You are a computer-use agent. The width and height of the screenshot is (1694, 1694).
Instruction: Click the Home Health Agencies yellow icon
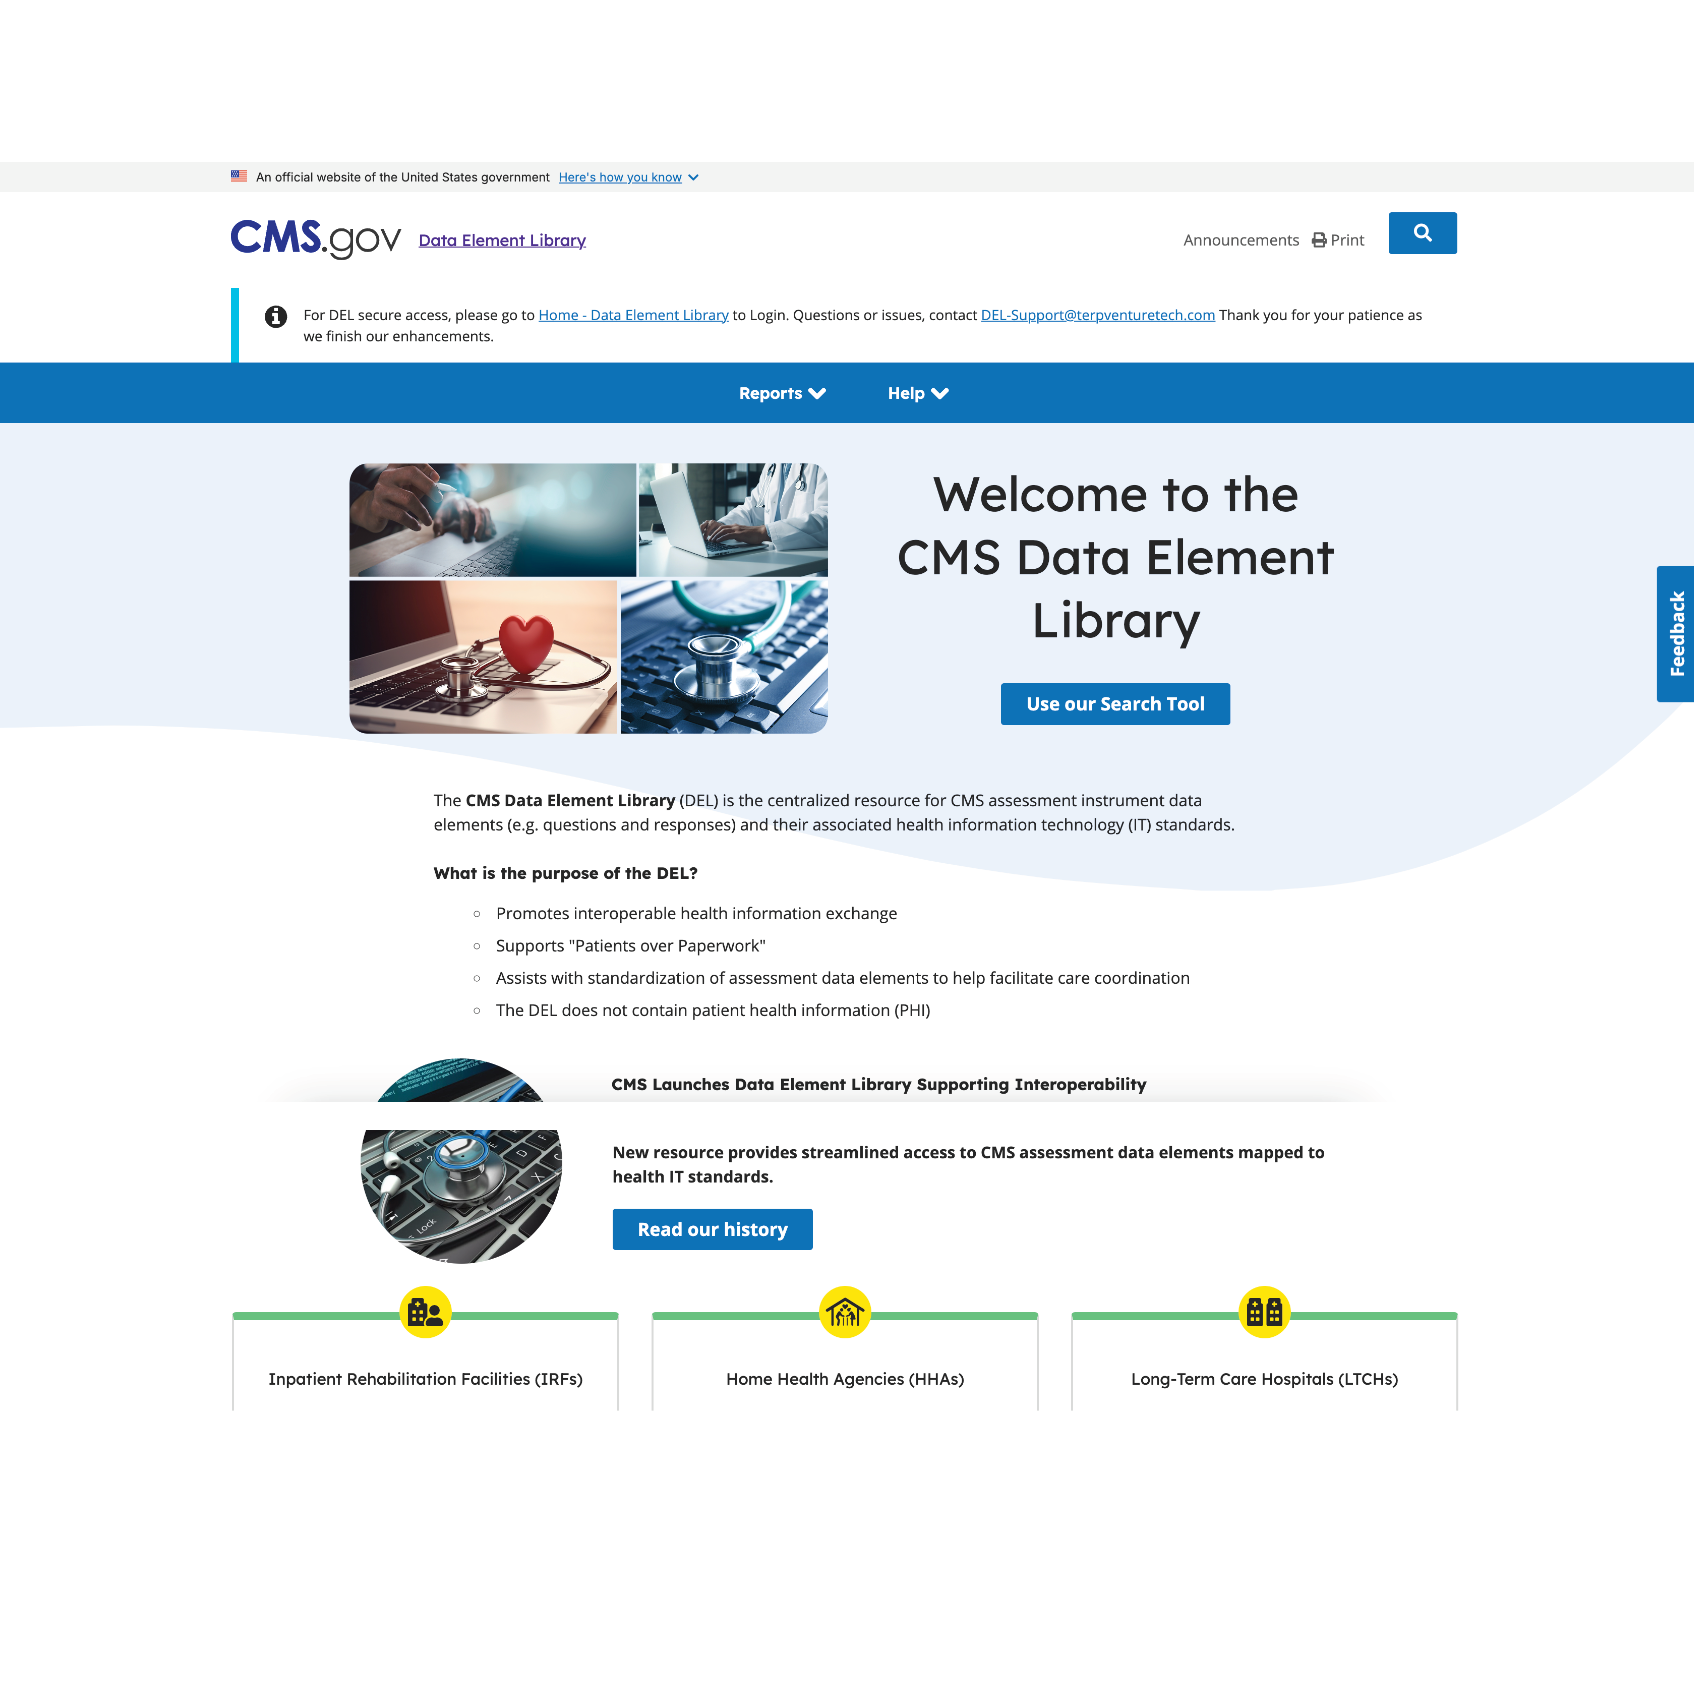coord(845,1312)
